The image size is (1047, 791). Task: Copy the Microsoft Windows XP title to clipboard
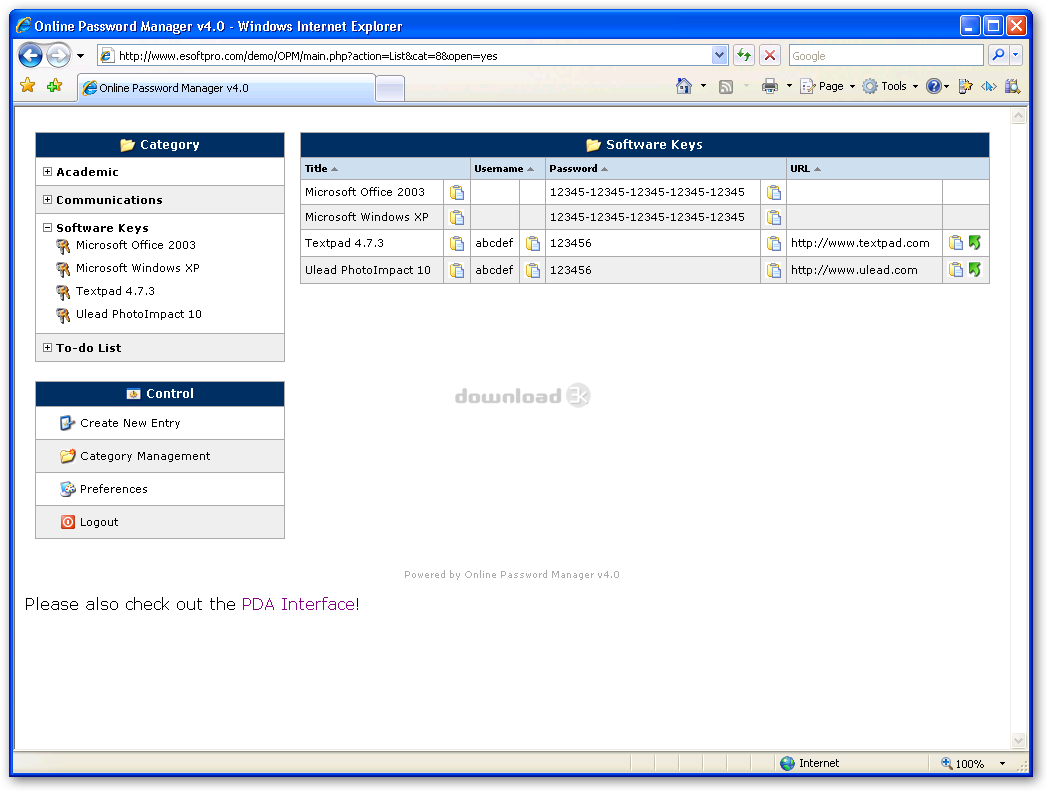(456, 218)
